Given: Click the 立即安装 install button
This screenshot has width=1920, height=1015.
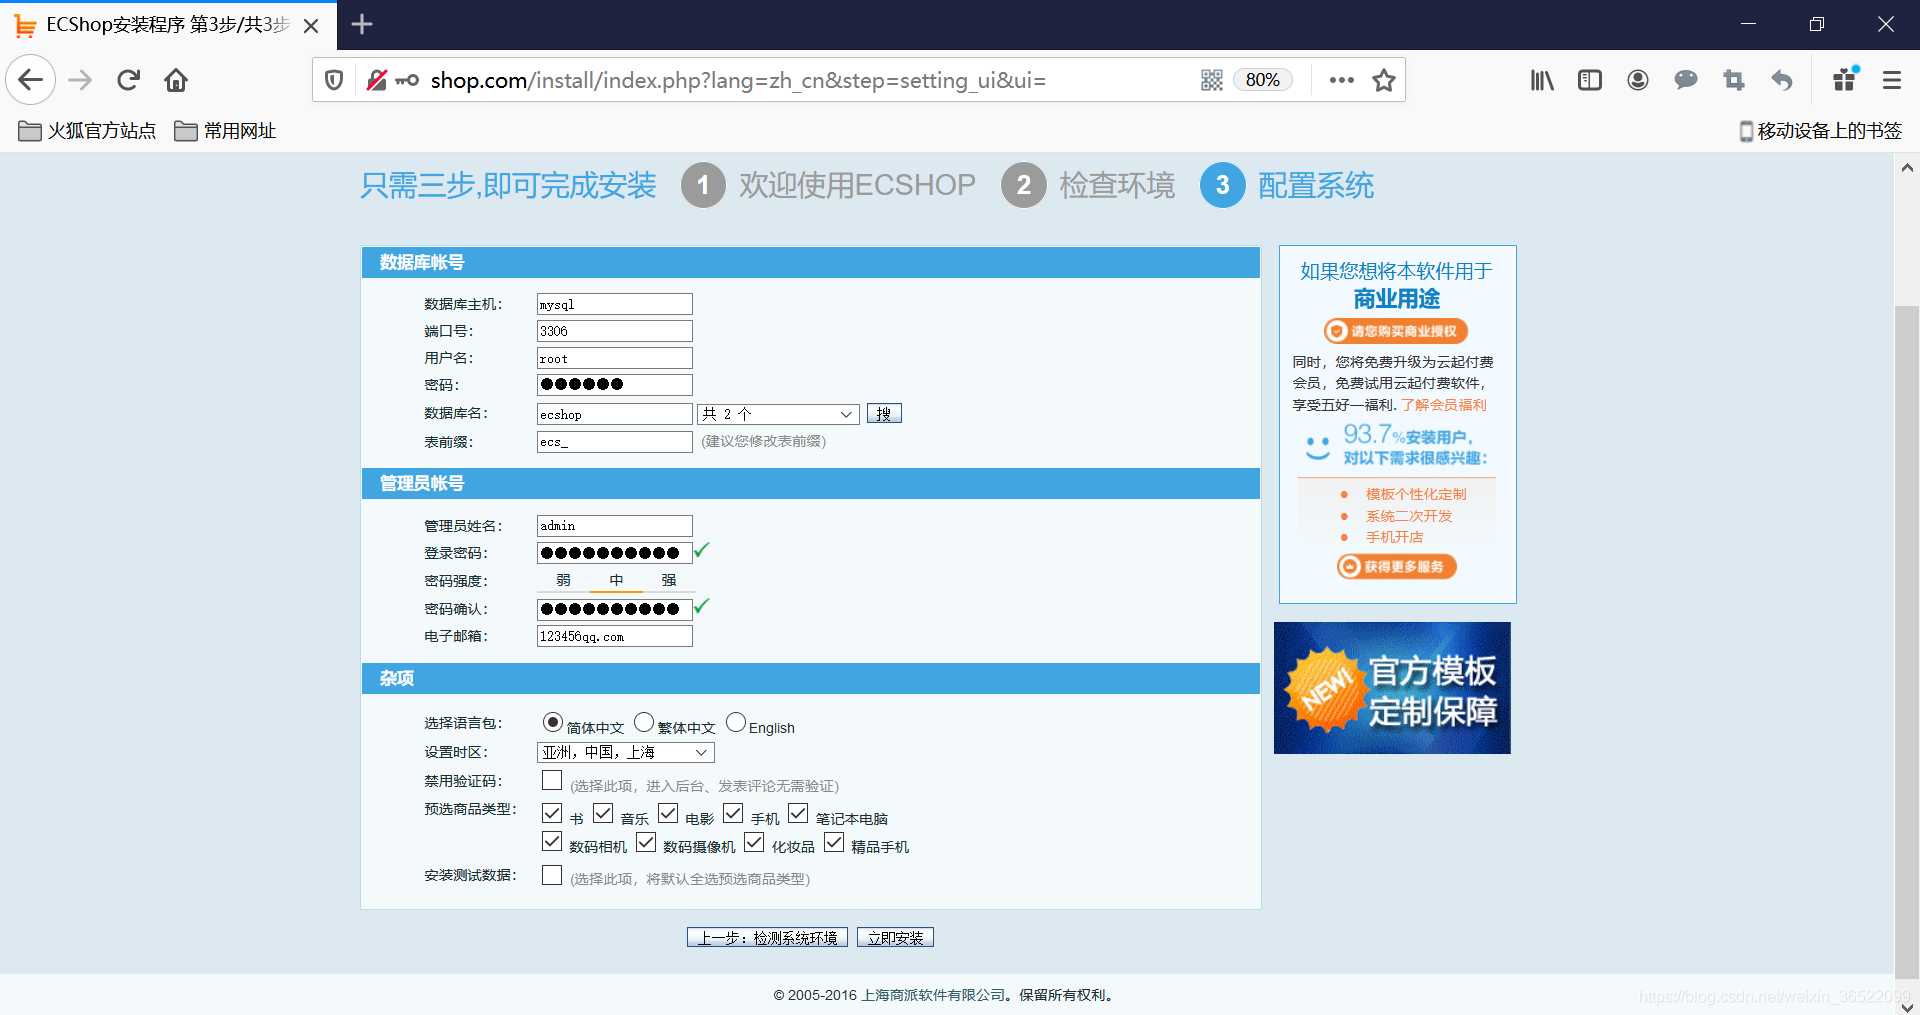Looking at the screenshot, I should (895, 938).
